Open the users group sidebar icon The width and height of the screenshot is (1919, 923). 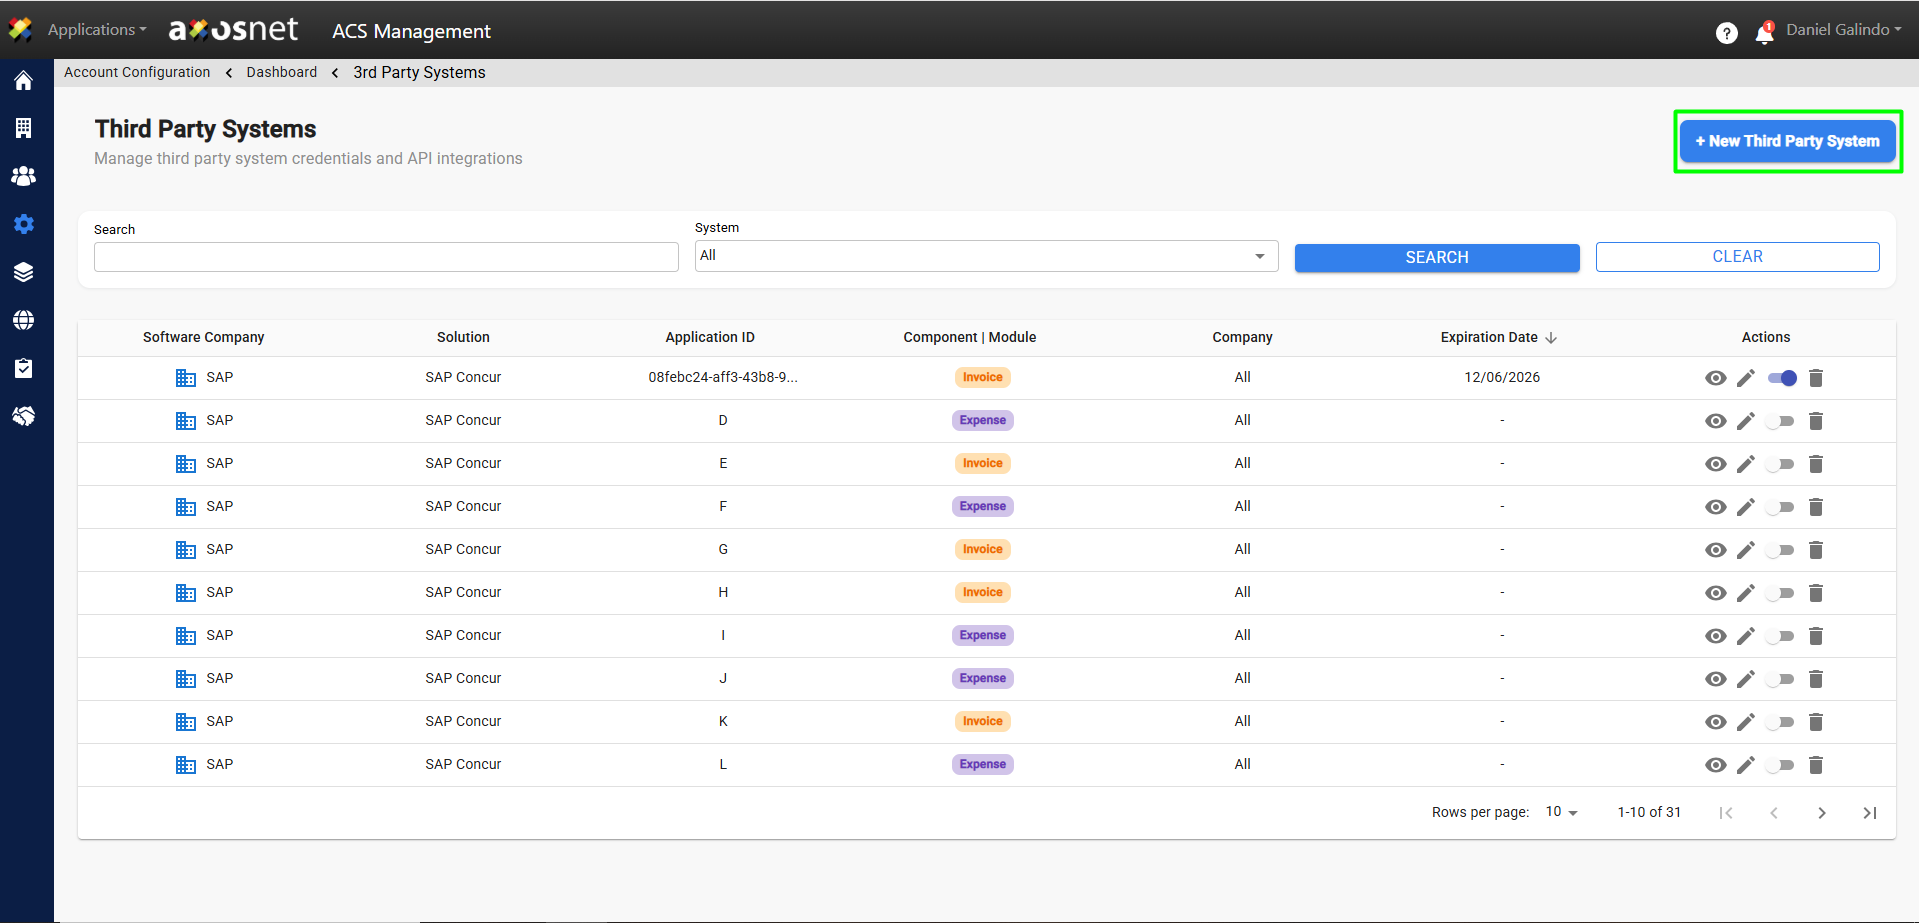24,176
